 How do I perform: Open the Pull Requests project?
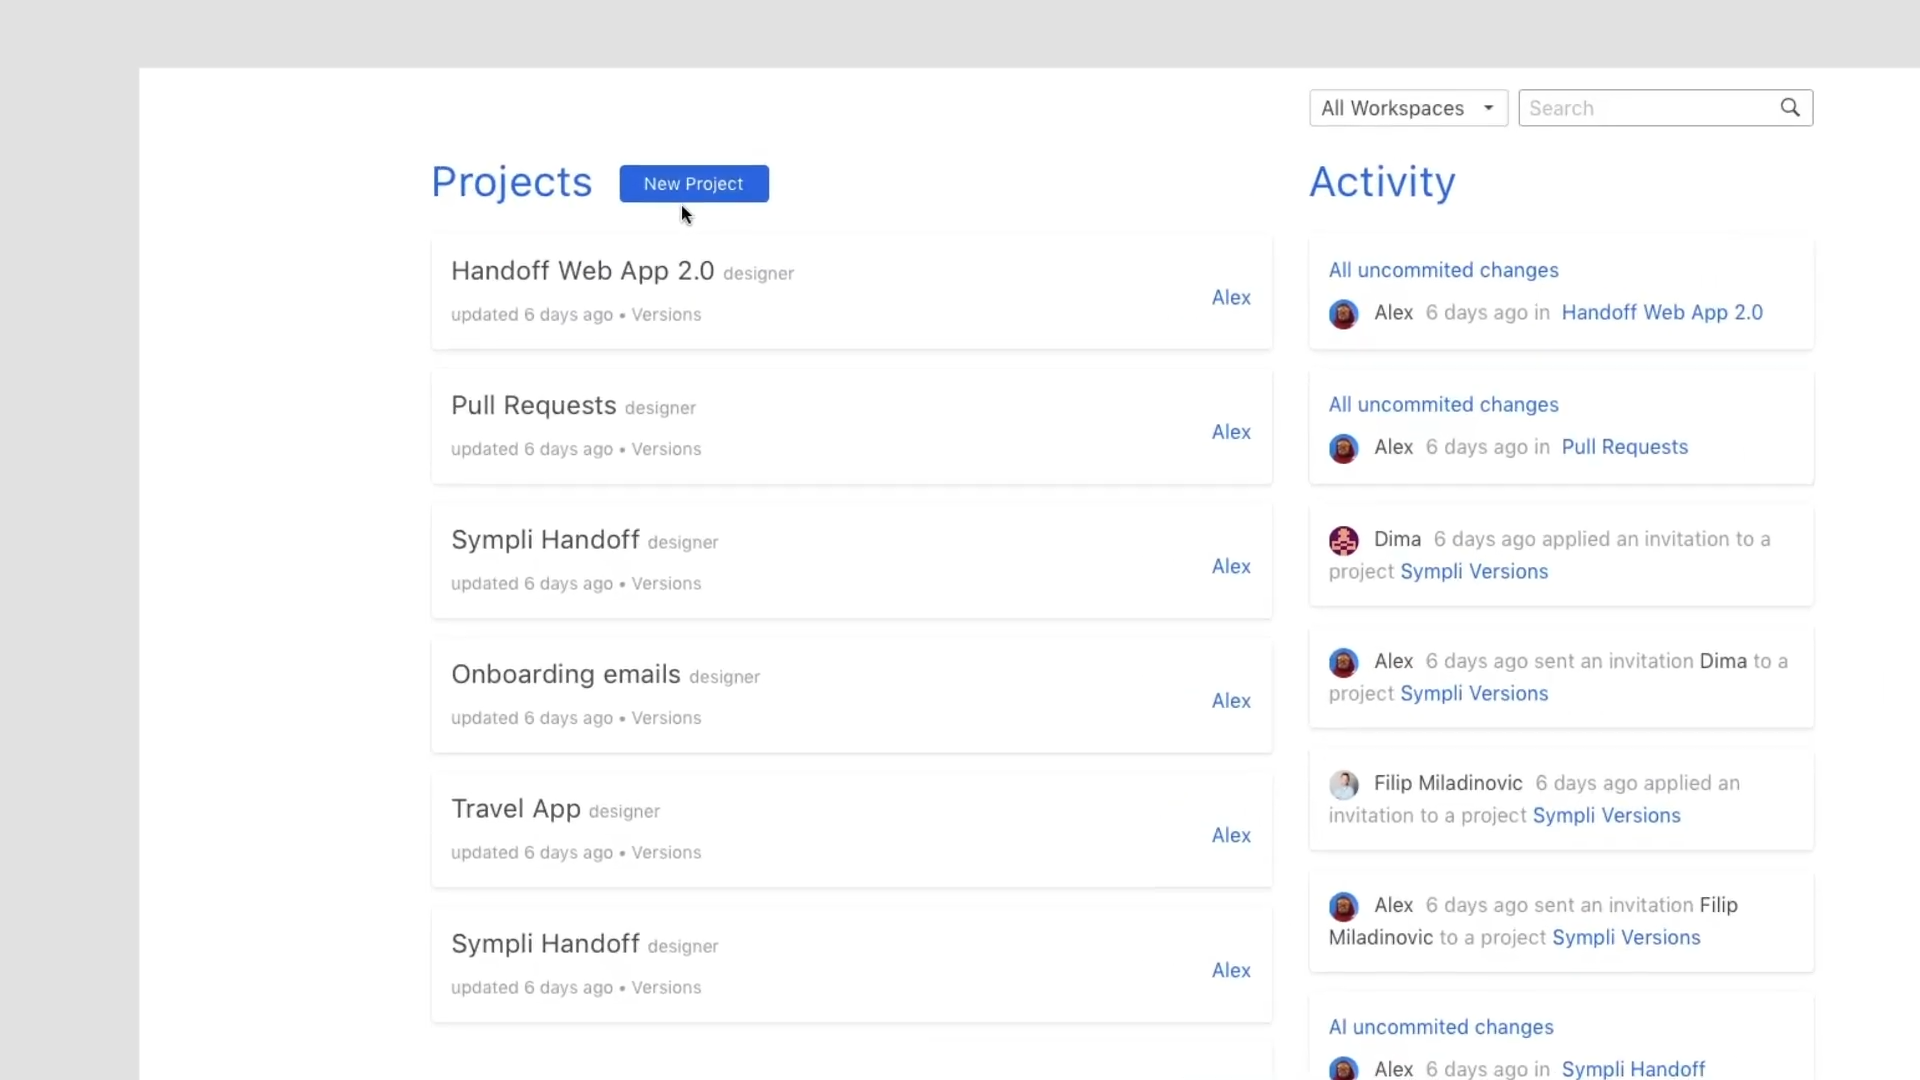(533, 405)
